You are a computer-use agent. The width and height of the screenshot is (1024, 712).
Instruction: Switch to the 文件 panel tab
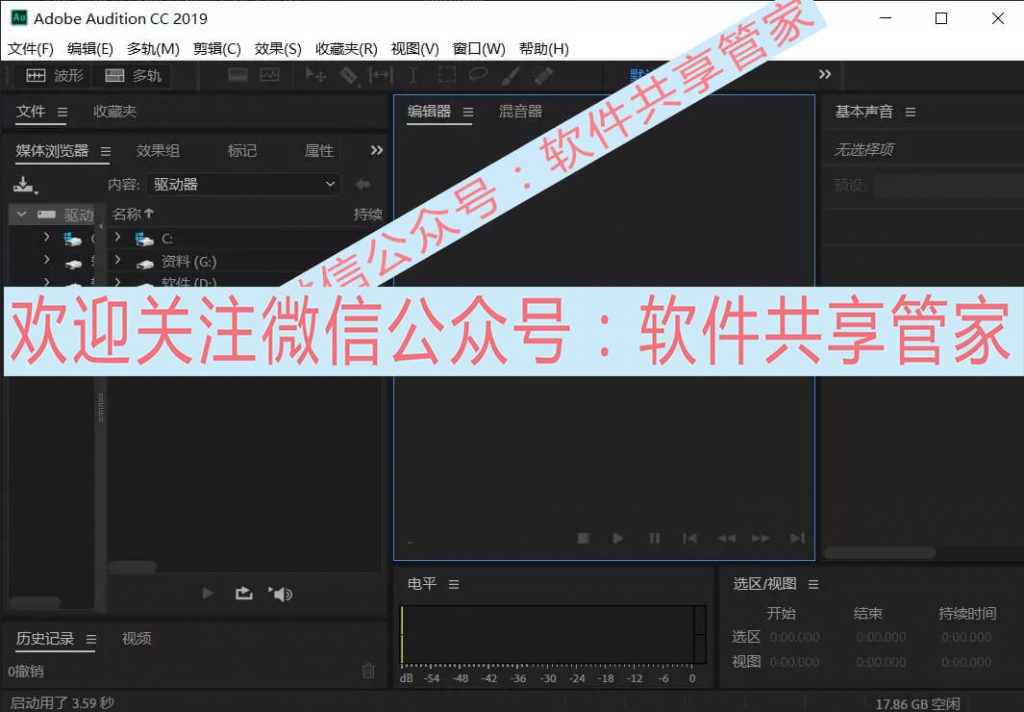[x=31, y=112]
